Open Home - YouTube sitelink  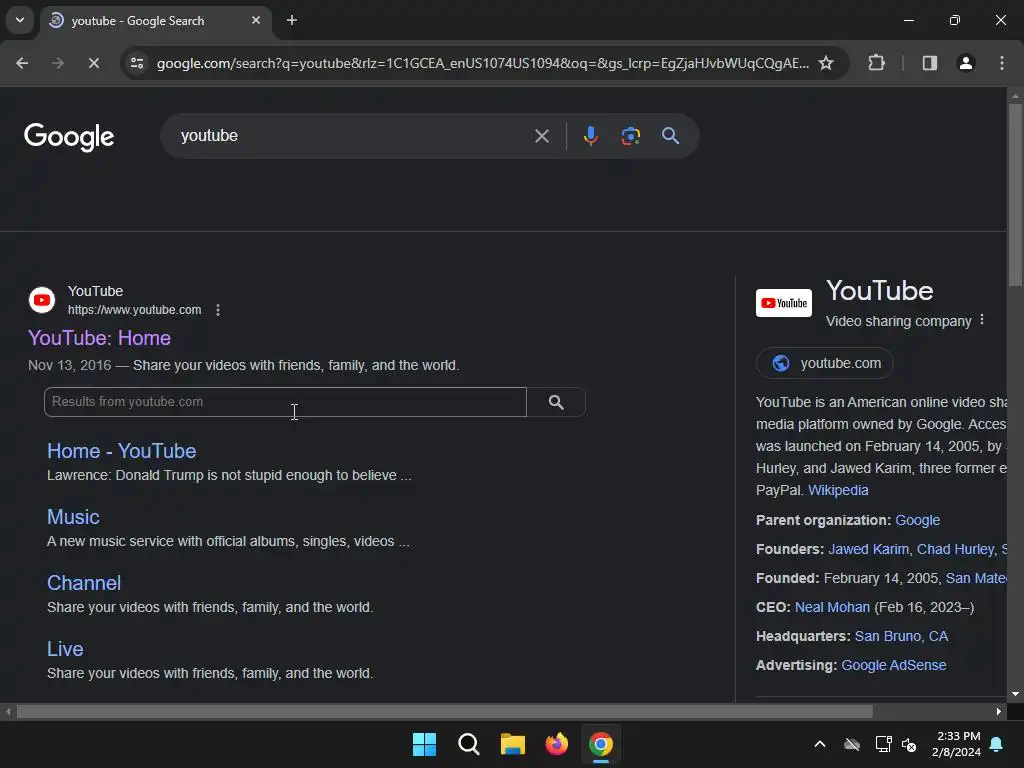click(x=121, y=451)
